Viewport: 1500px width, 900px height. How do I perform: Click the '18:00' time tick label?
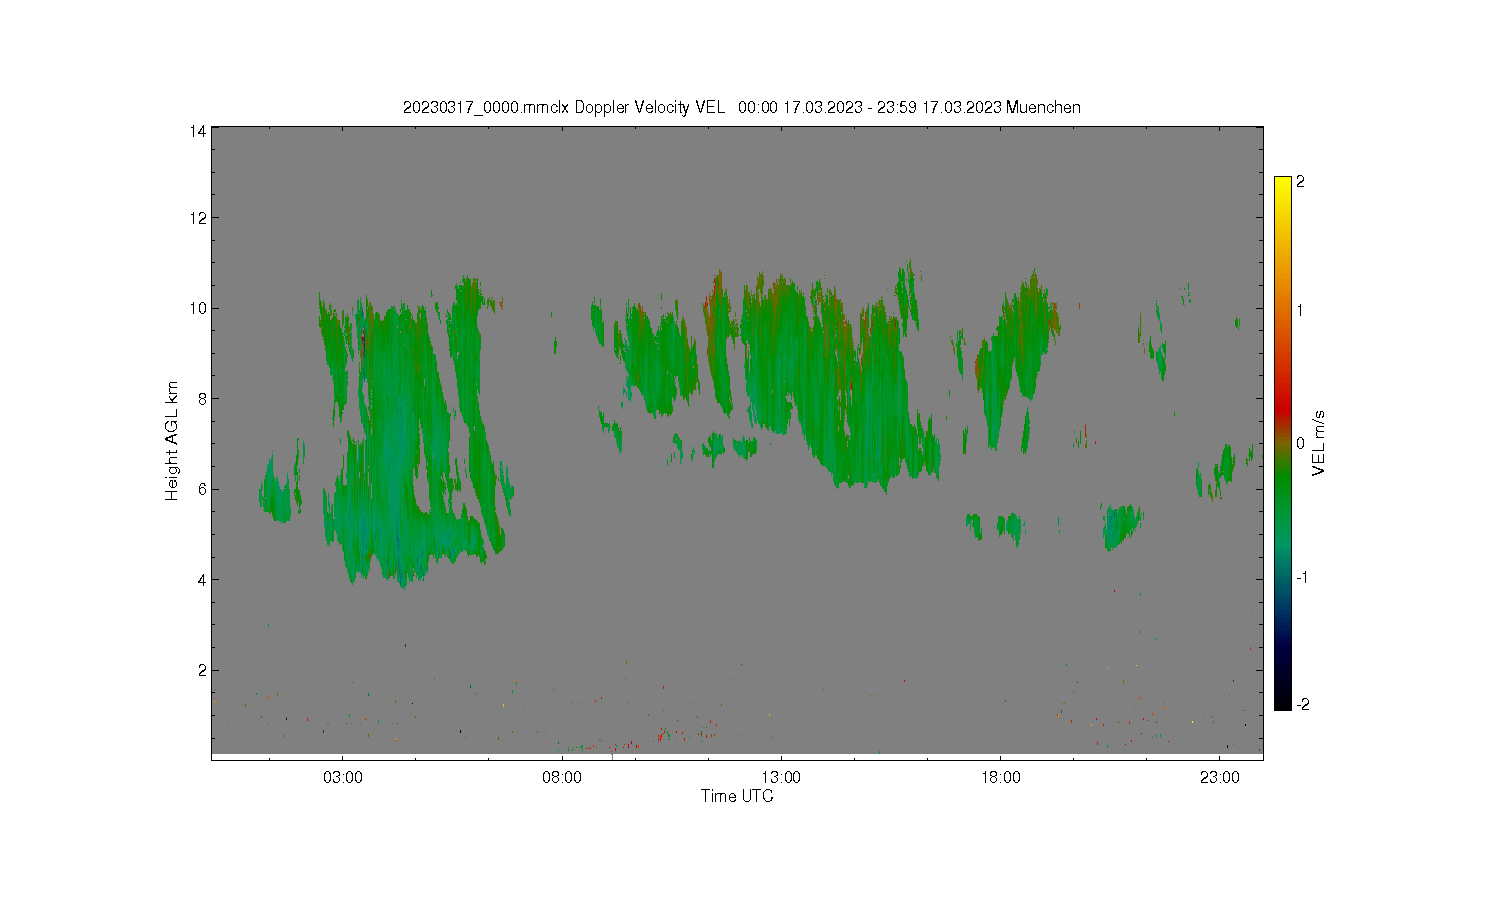tap(1000, 778)
